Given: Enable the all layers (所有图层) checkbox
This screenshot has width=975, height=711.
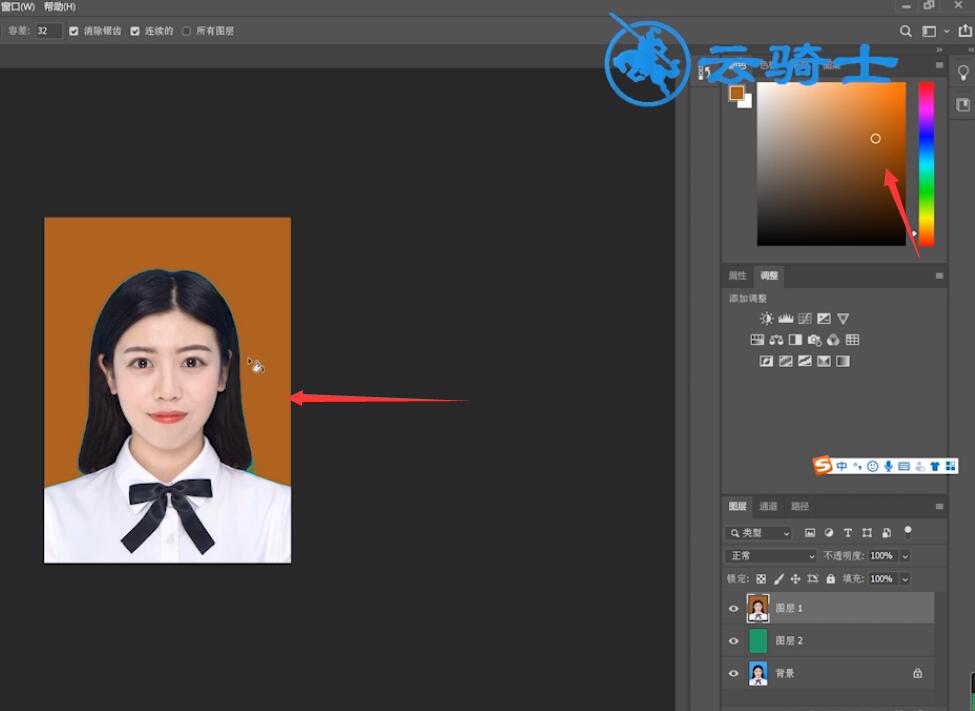Looking at the screenshot, I should [187, 31].
